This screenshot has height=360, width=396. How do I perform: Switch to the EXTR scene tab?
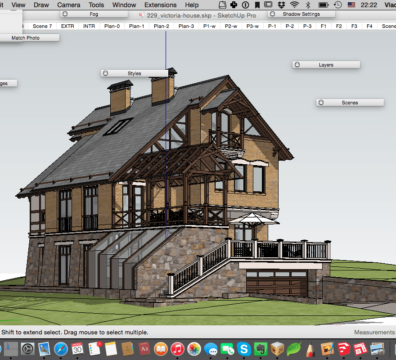coord(68,26)
